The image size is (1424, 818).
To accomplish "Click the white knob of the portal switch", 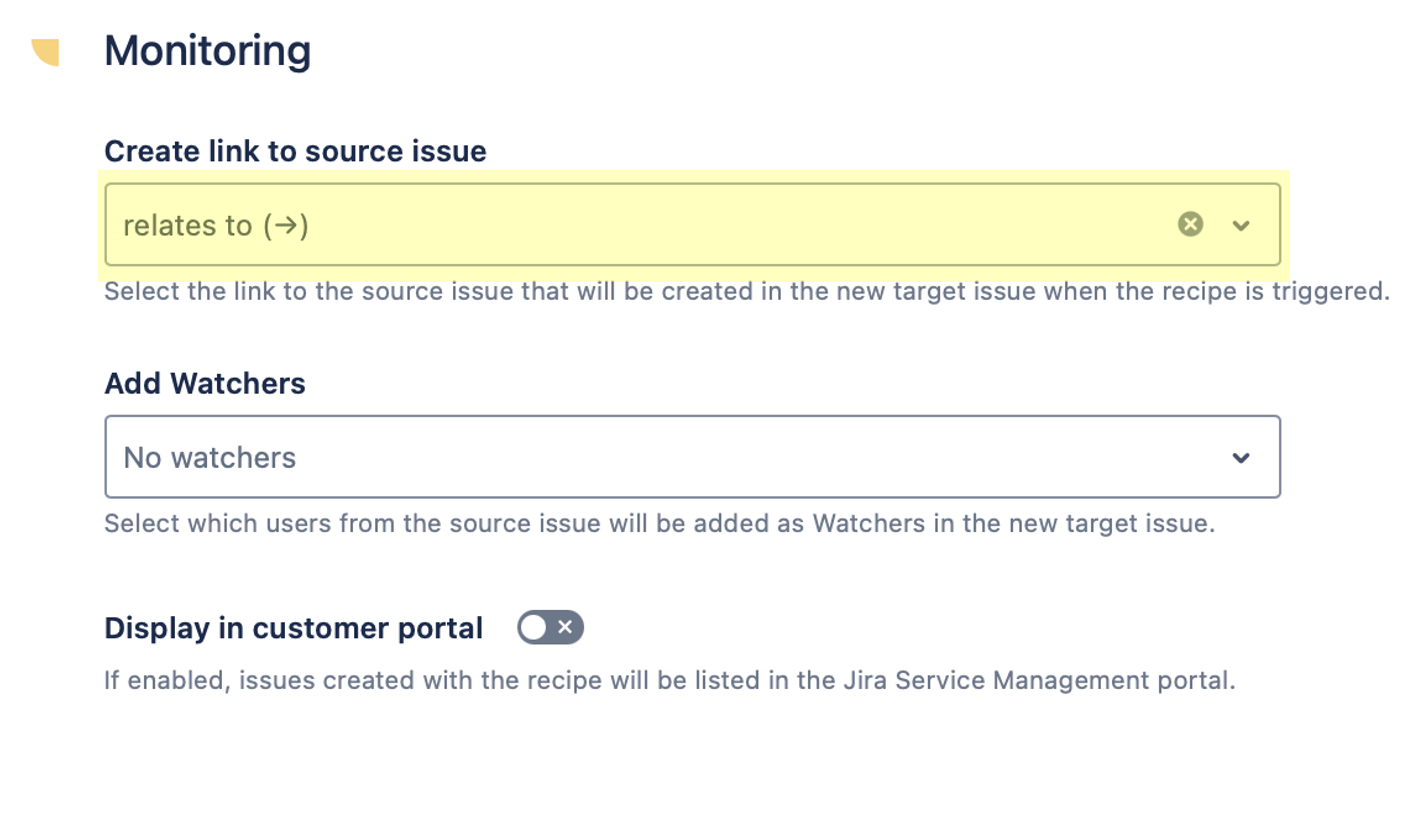I will [534, 627].
